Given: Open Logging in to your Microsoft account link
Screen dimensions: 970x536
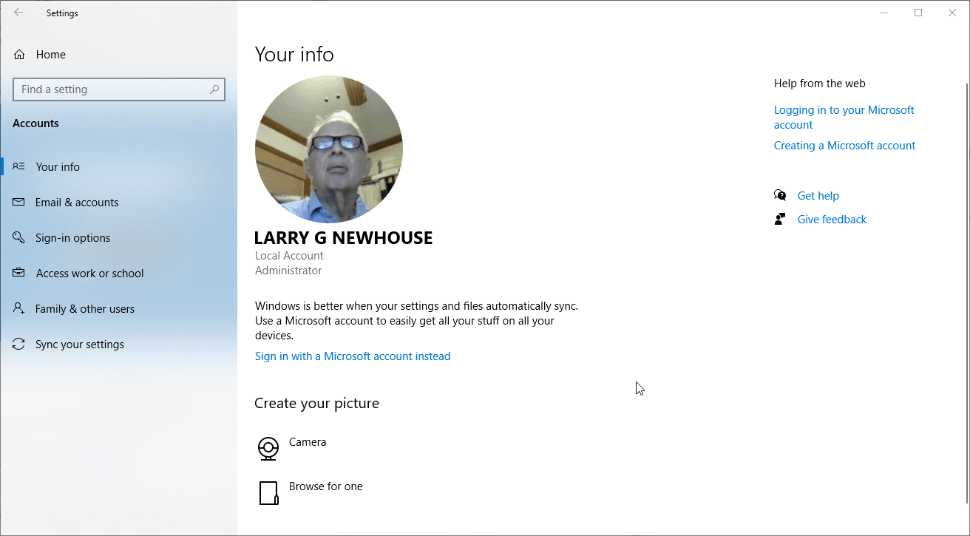Looking at the screenshot, I should tap(844, 117).
